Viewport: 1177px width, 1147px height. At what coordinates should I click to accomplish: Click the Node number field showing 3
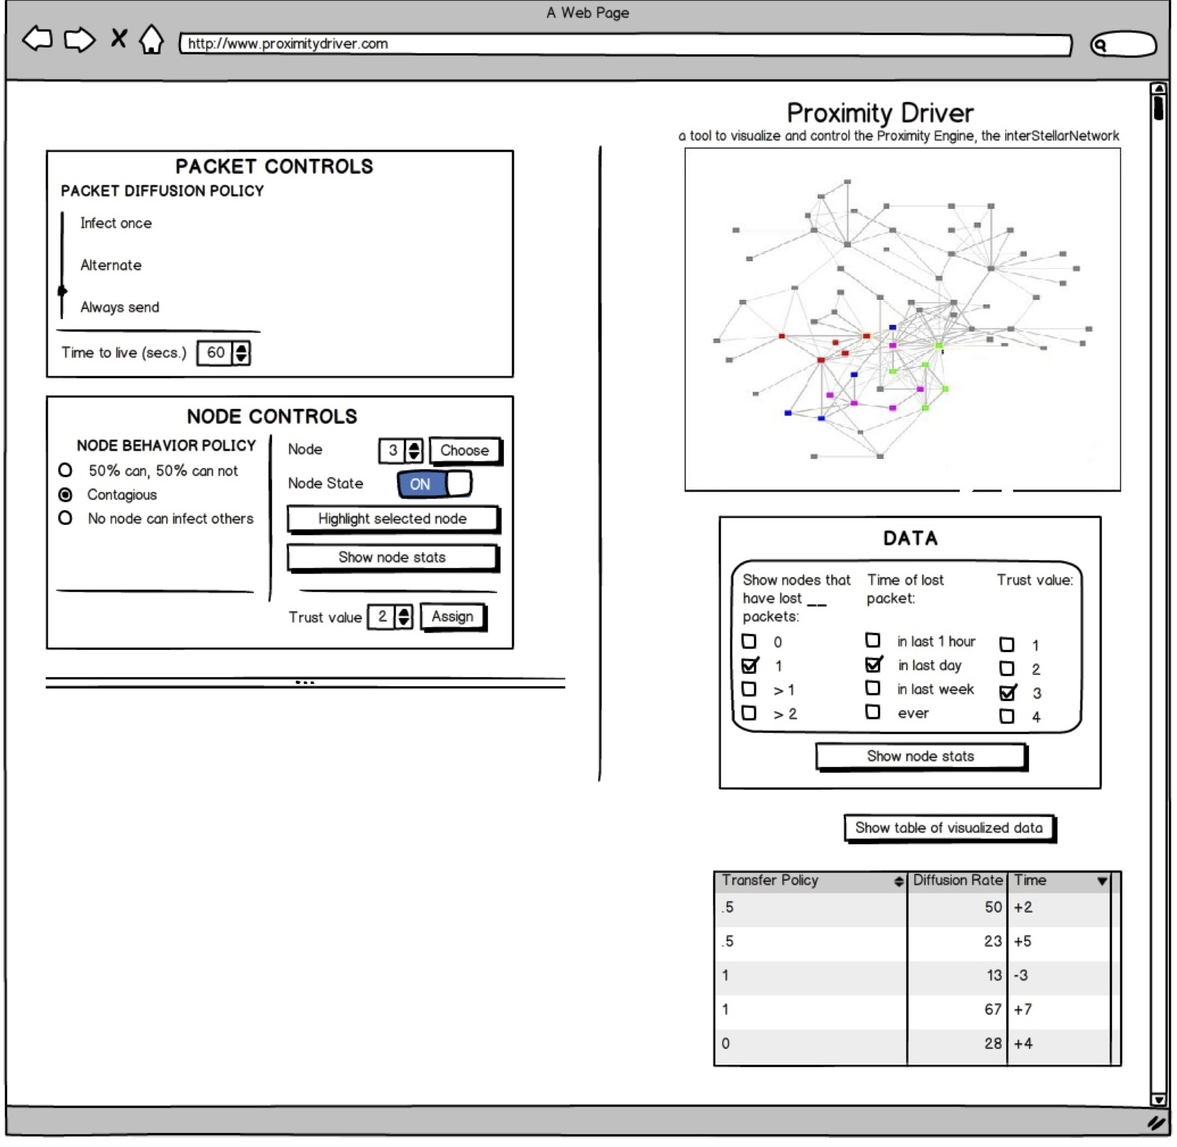tap(392, 450)
